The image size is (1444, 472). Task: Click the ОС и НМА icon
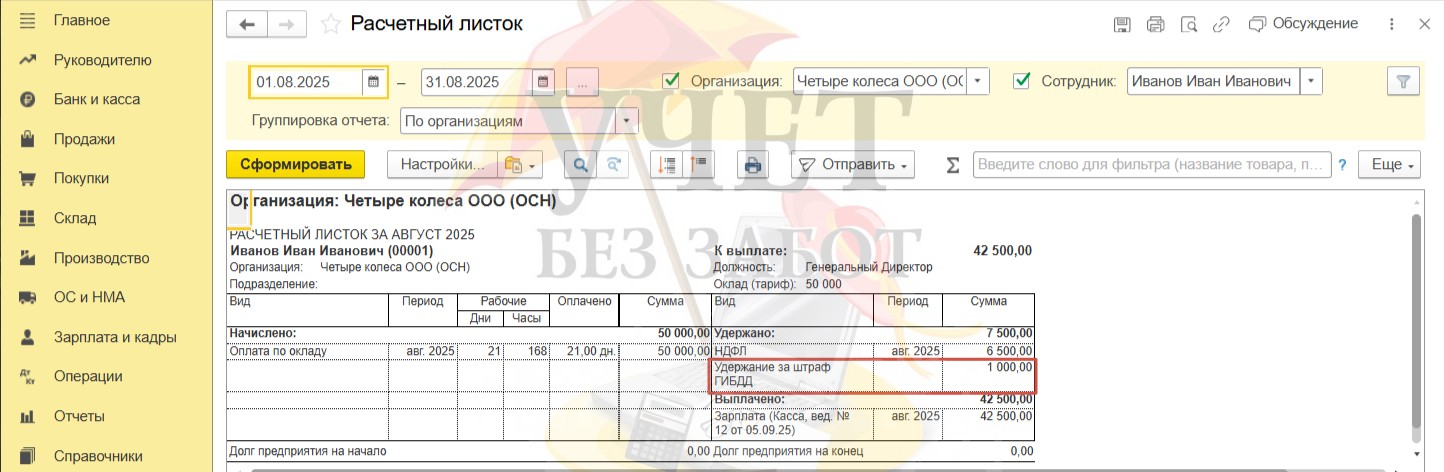28,297
